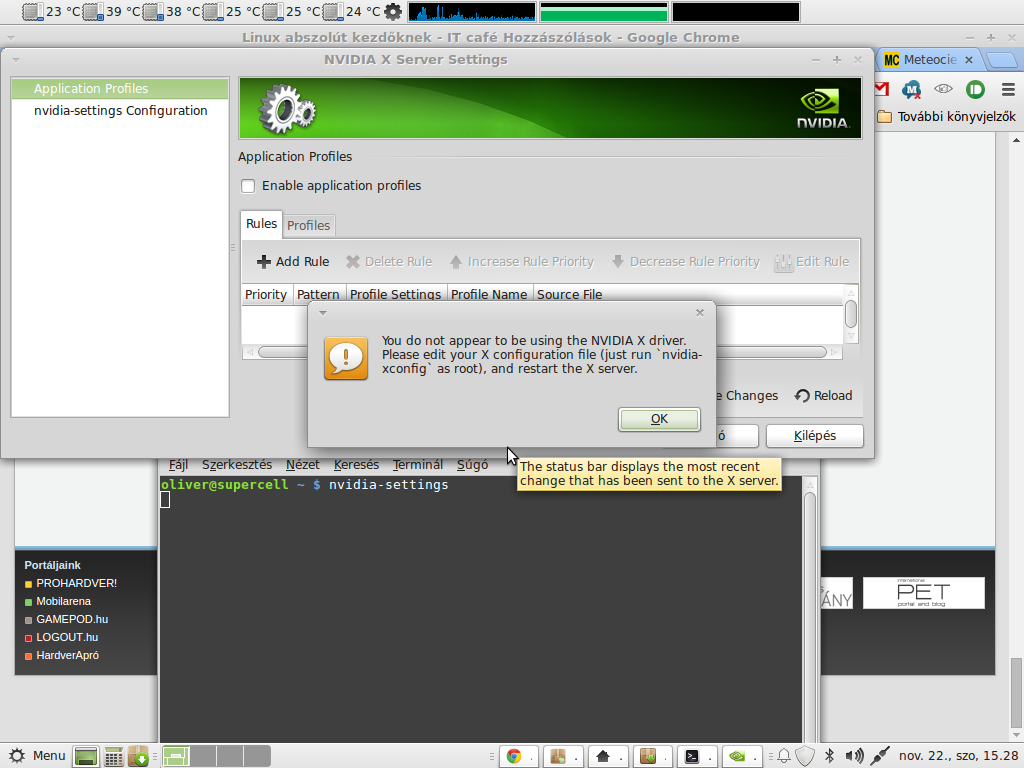Click the shield tray icon

click(805, 756)
